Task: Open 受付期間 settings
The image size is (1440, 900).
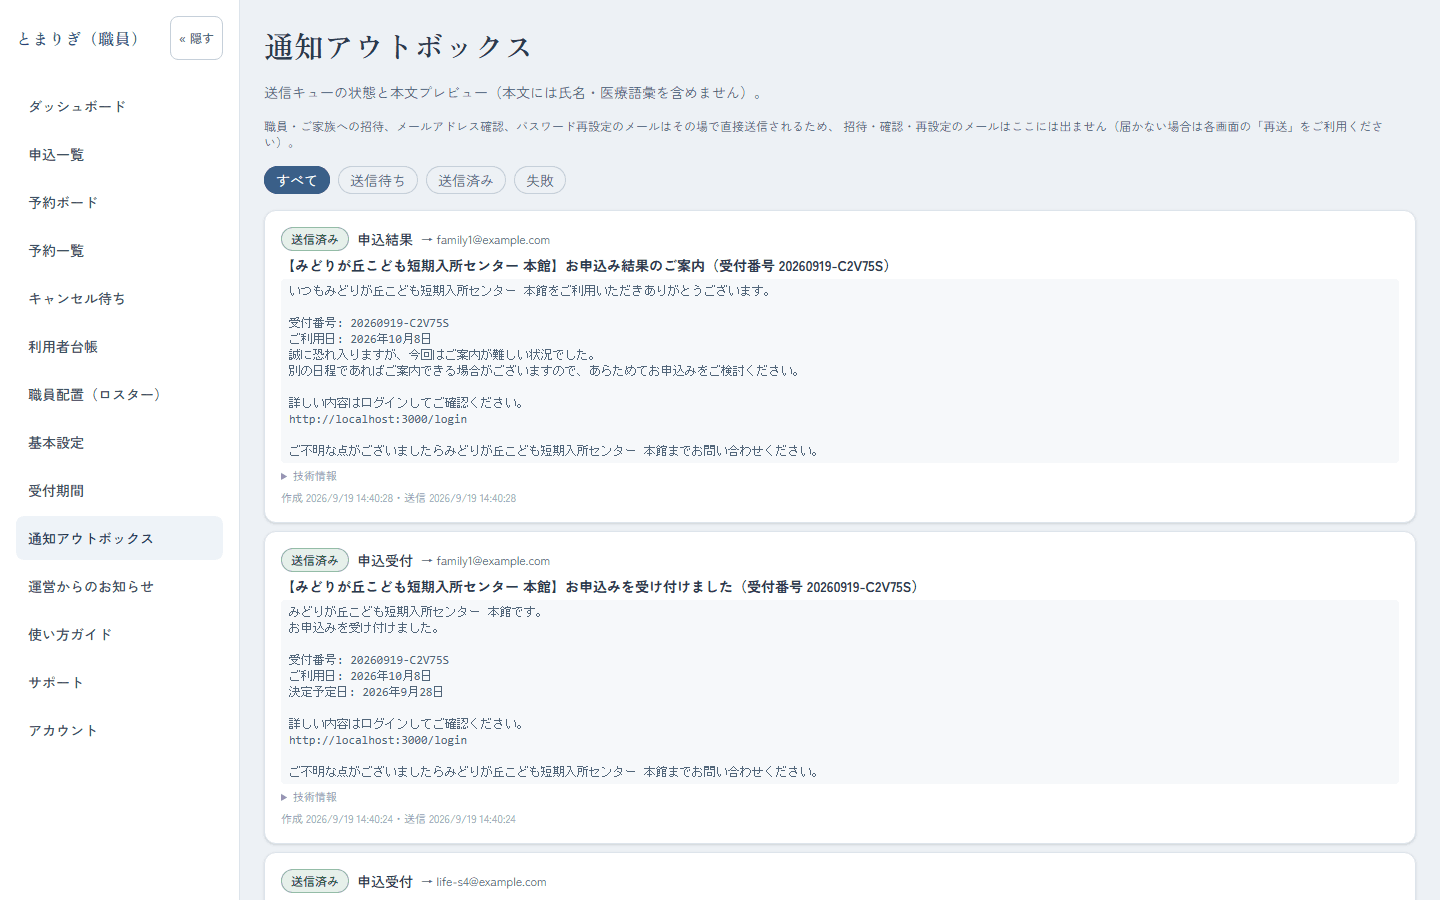Action: tap(119, 490)
